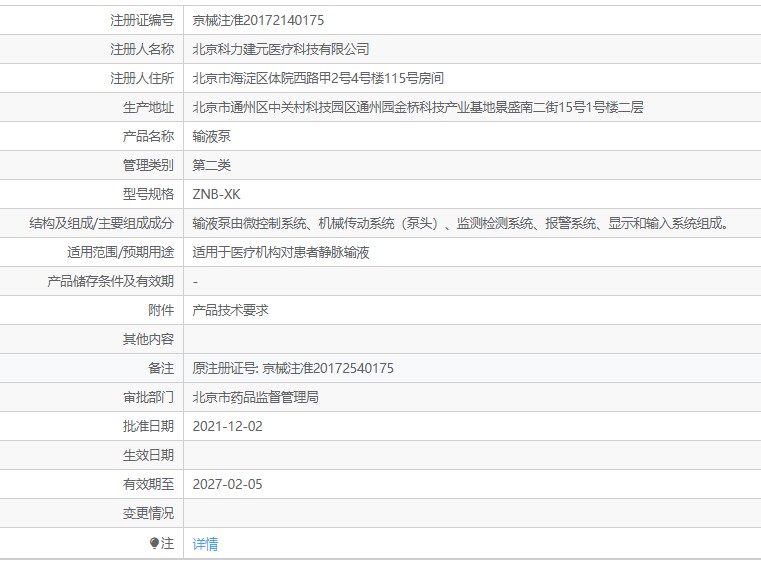The image size is (761, 566).
Task: Click the 批准日期 label
Action: [148, 426]
